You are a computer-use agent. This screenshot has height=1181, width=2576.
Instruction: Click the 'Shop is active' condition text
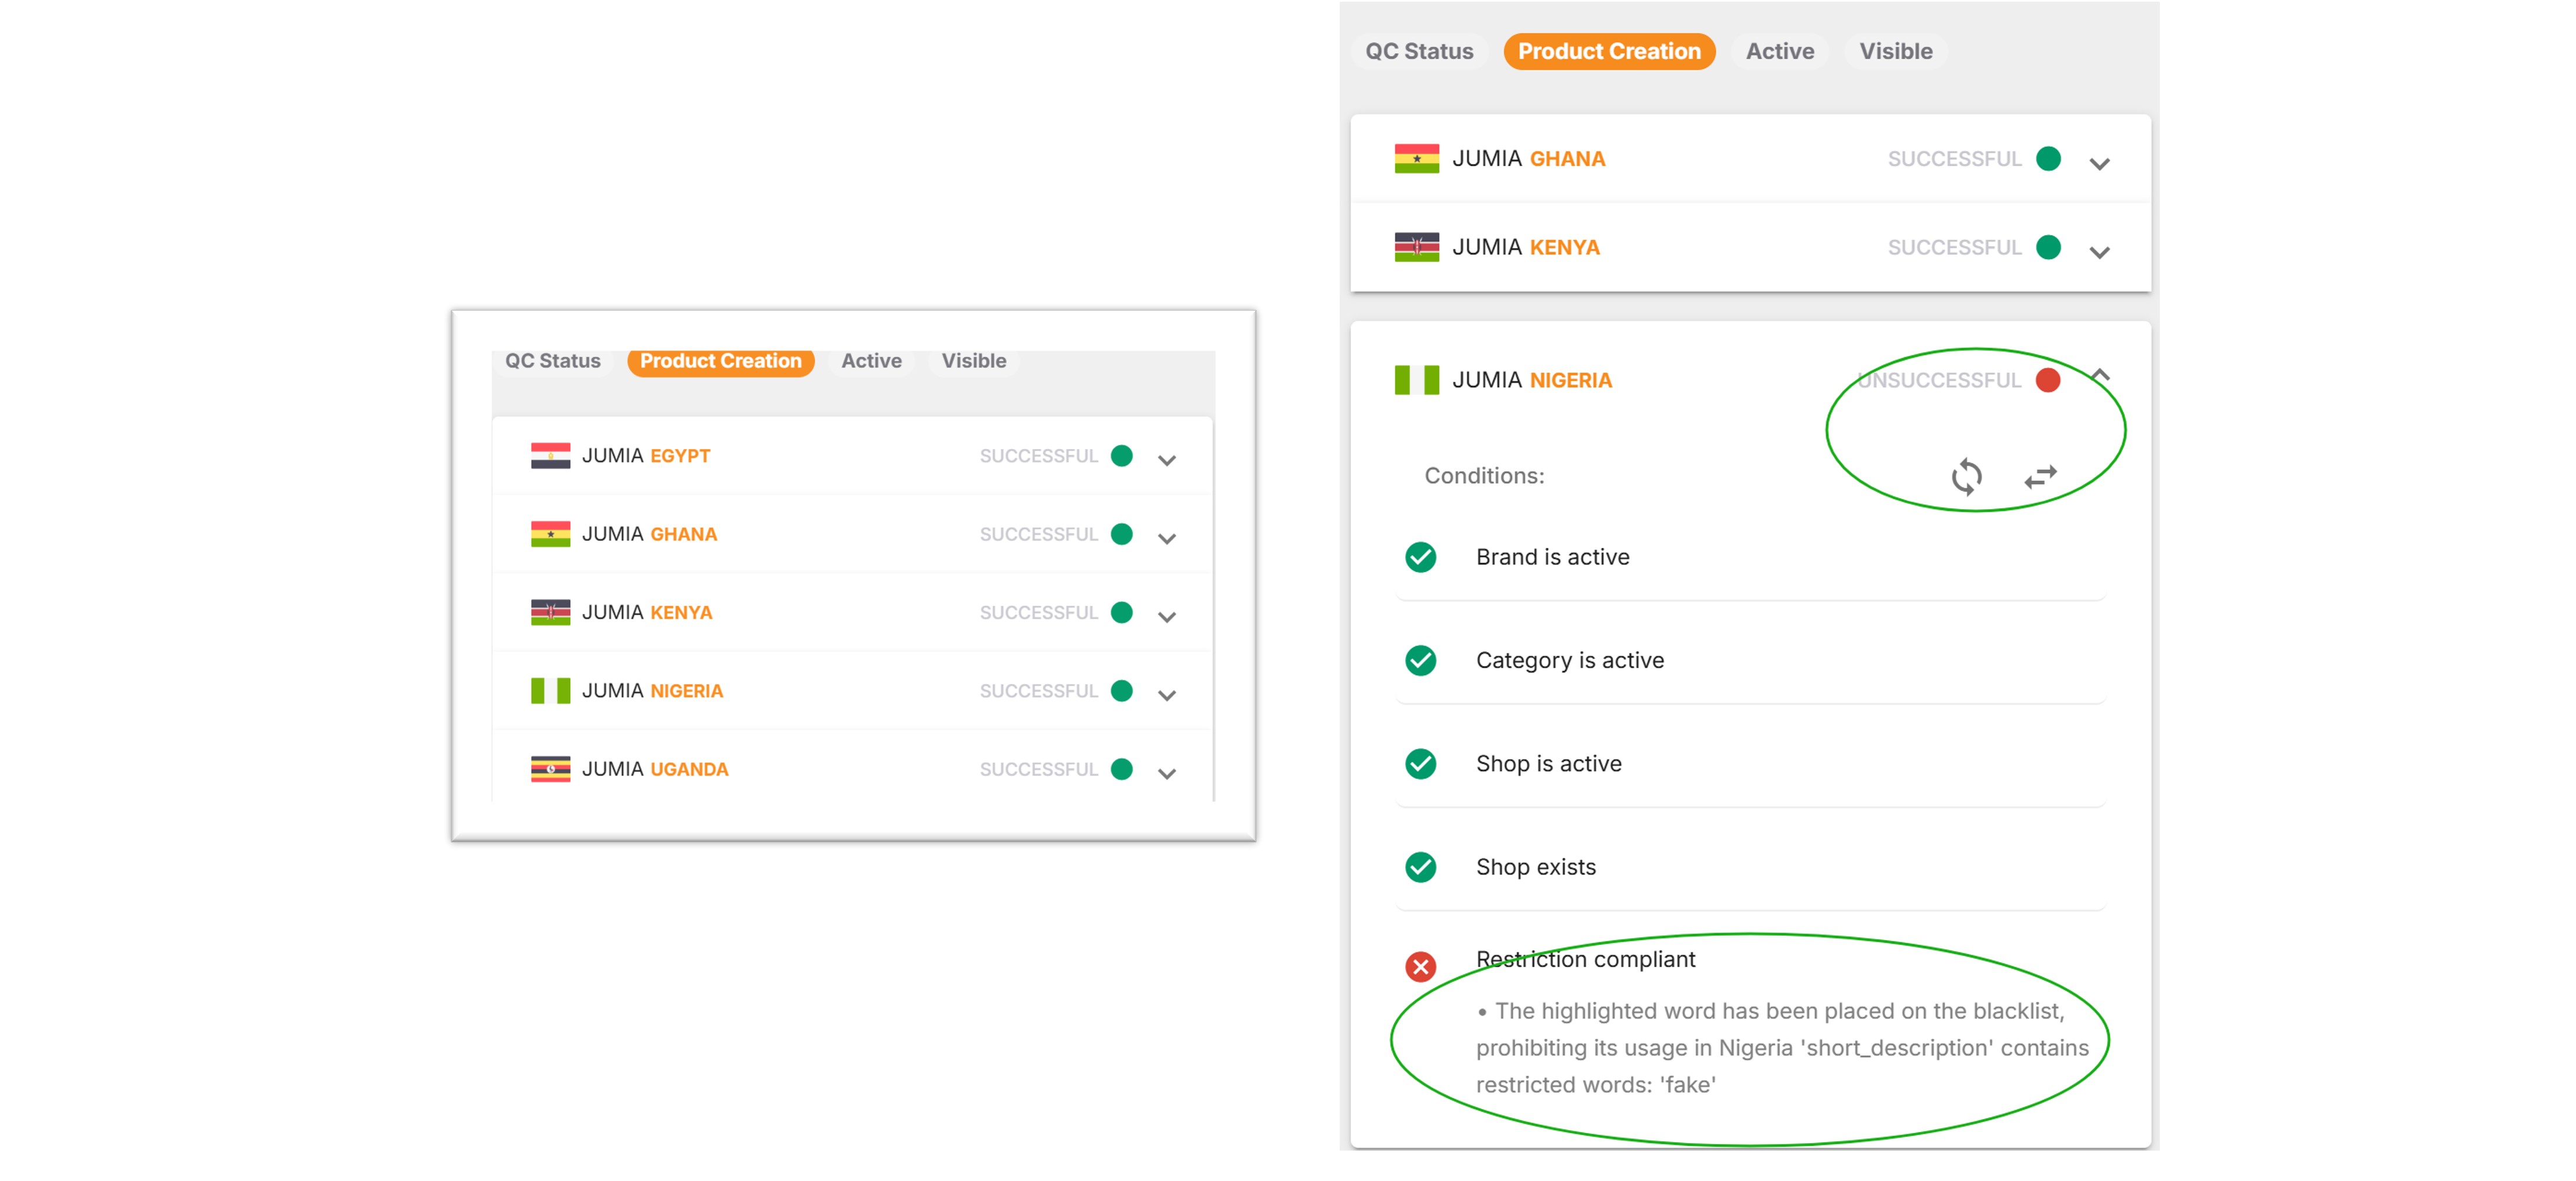pos(1548,764)
